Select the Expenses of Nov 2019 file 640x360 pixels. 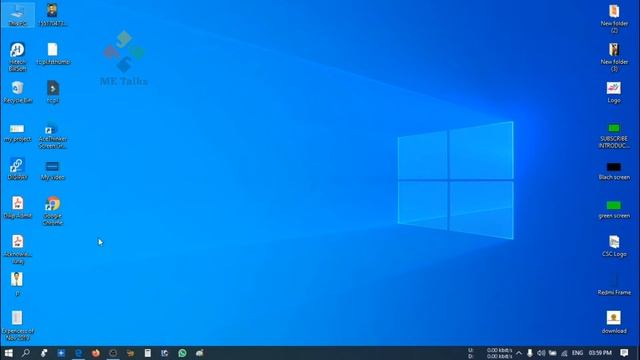pos(18,325)
